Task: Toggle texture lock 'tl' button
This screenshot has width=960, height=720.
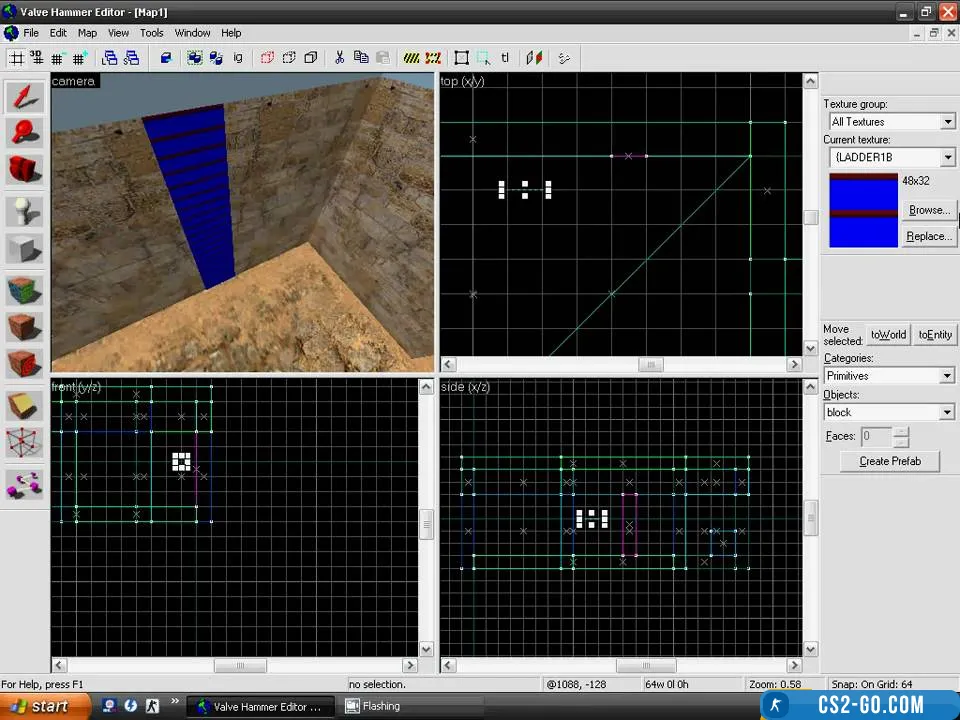Action: click(505, 58)
